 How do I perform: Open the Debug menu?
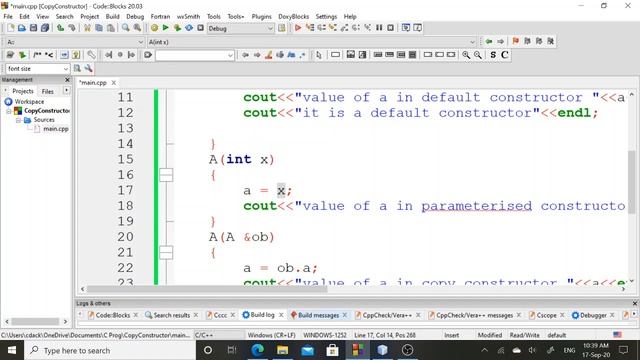click(135, 16)
